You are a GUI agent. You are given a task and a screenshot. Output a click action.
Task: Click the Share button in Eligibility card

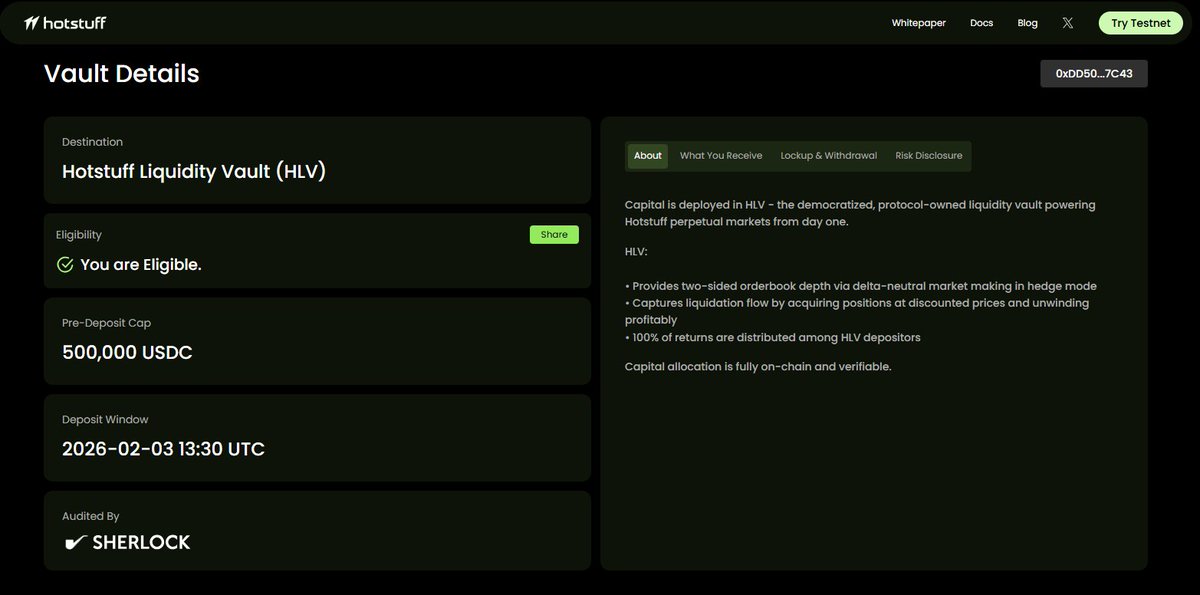click(554, 235)
